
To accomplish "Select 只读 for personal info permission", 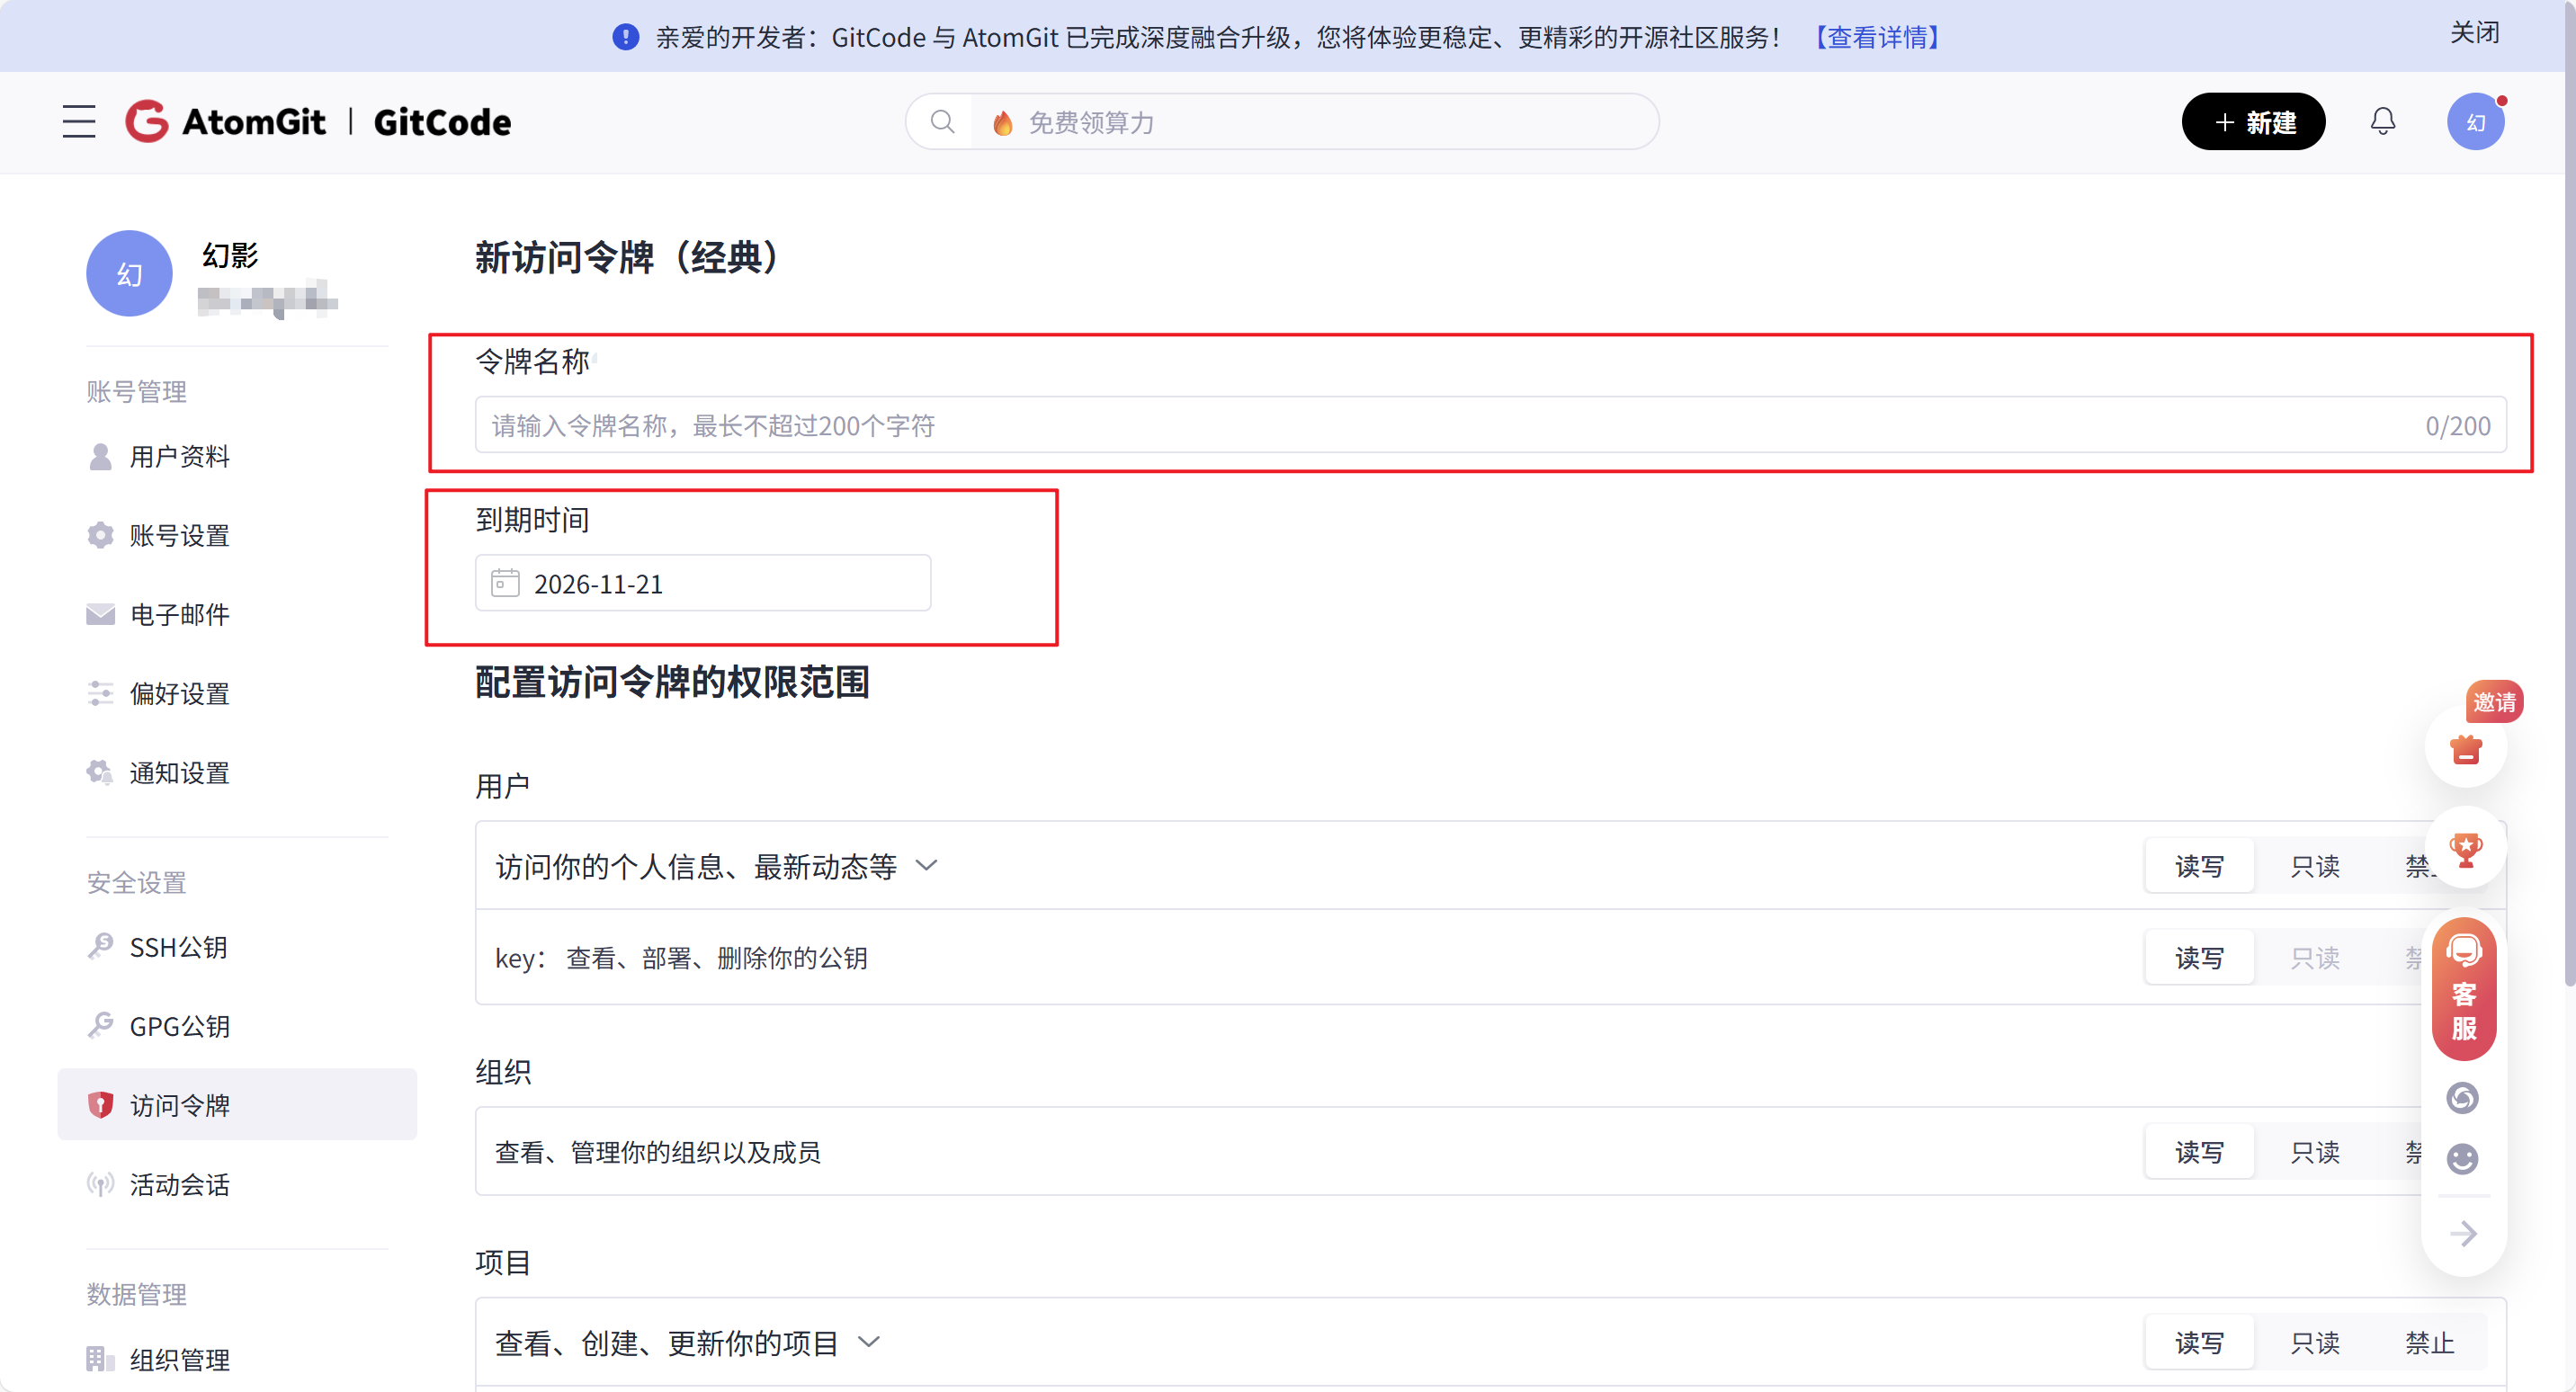I will point(2315,866).
